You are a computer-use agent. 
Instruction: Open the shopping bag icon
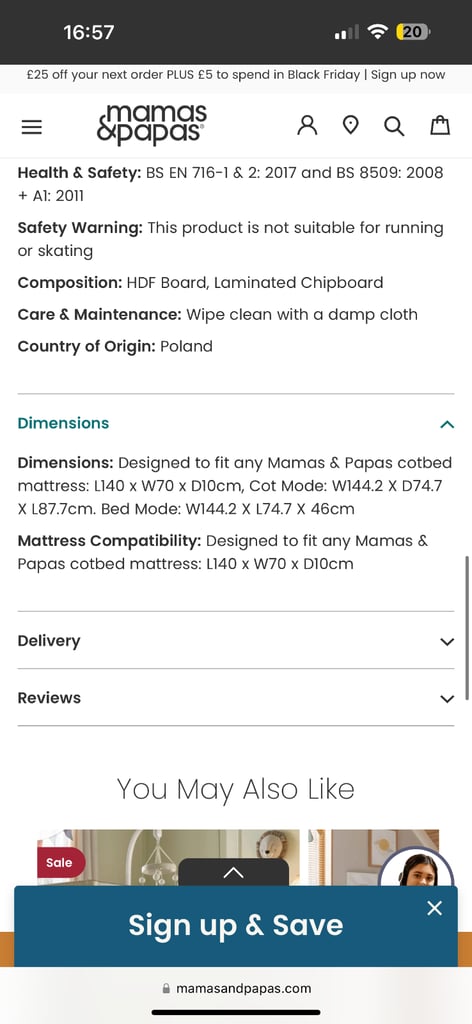point(440,125)
